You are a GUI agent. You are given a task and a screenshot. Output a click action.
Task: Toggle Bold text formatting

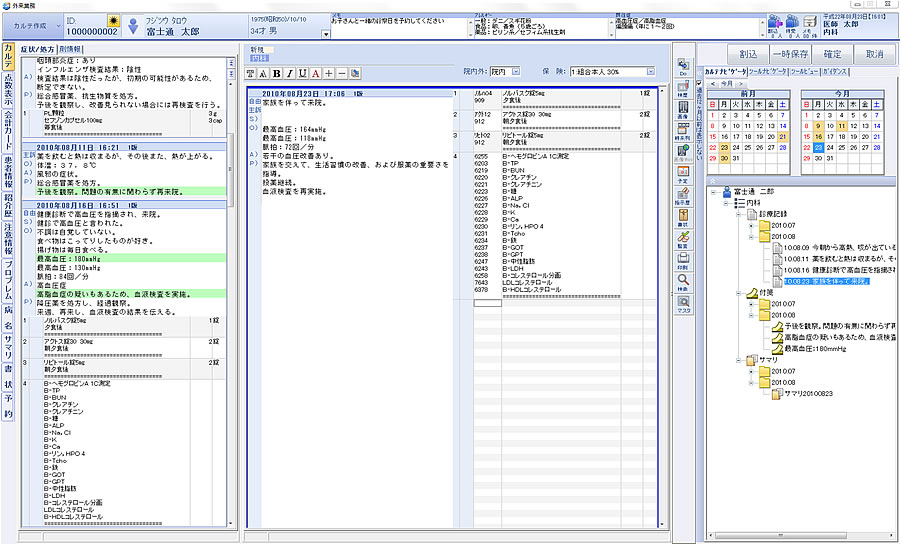tap(276, 74)
